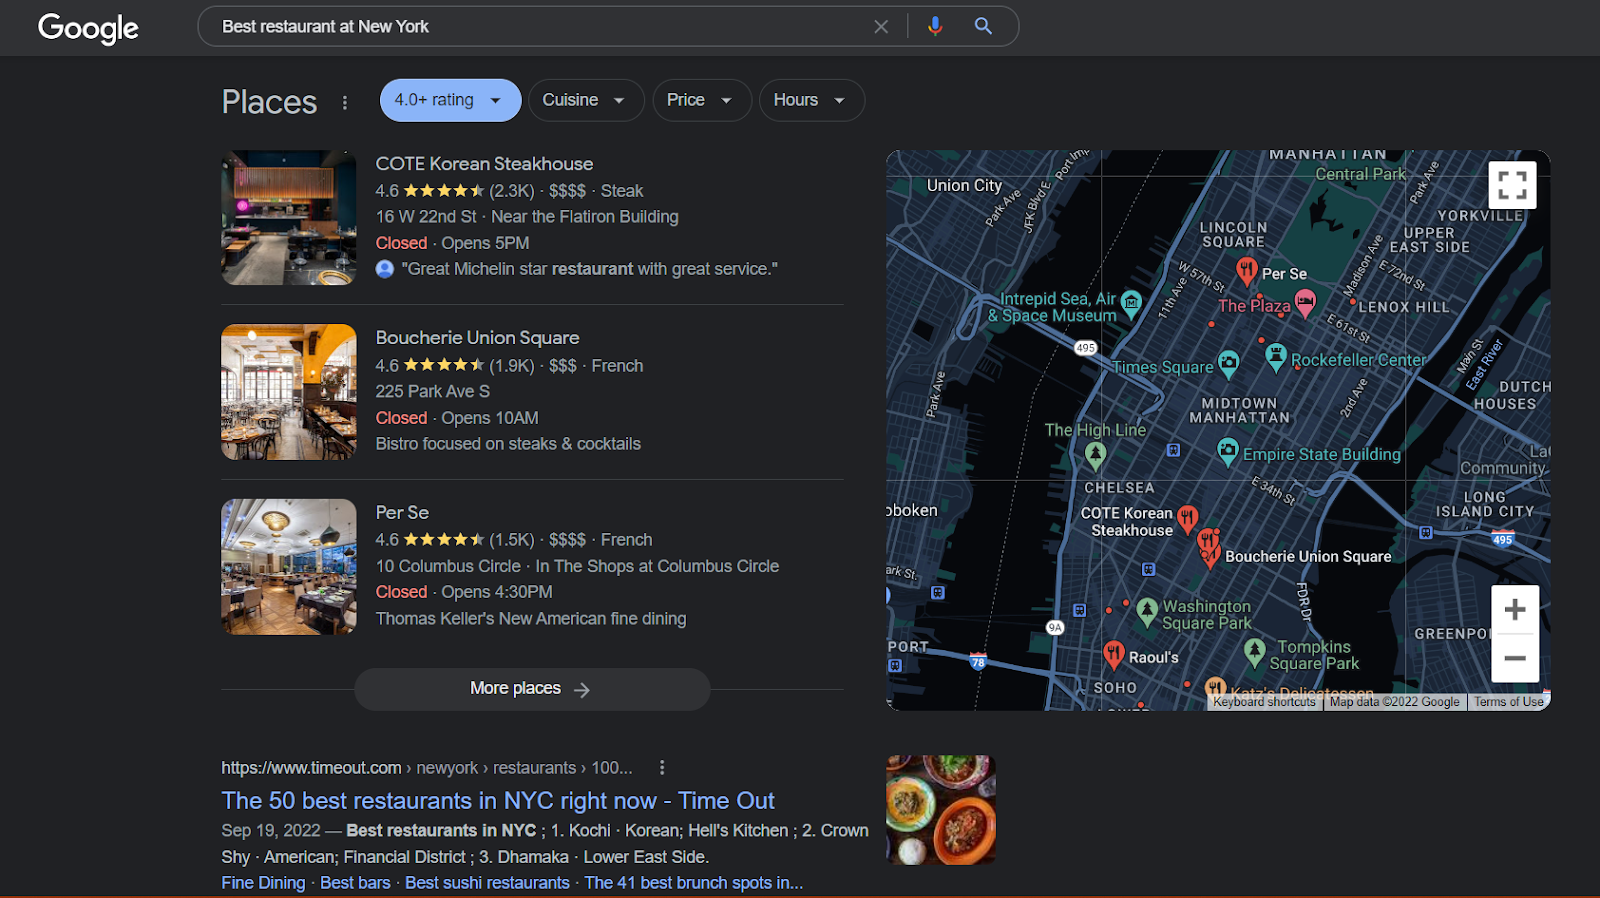Follow The 41 best brunch spots sitelink

(x=694, y=883)
